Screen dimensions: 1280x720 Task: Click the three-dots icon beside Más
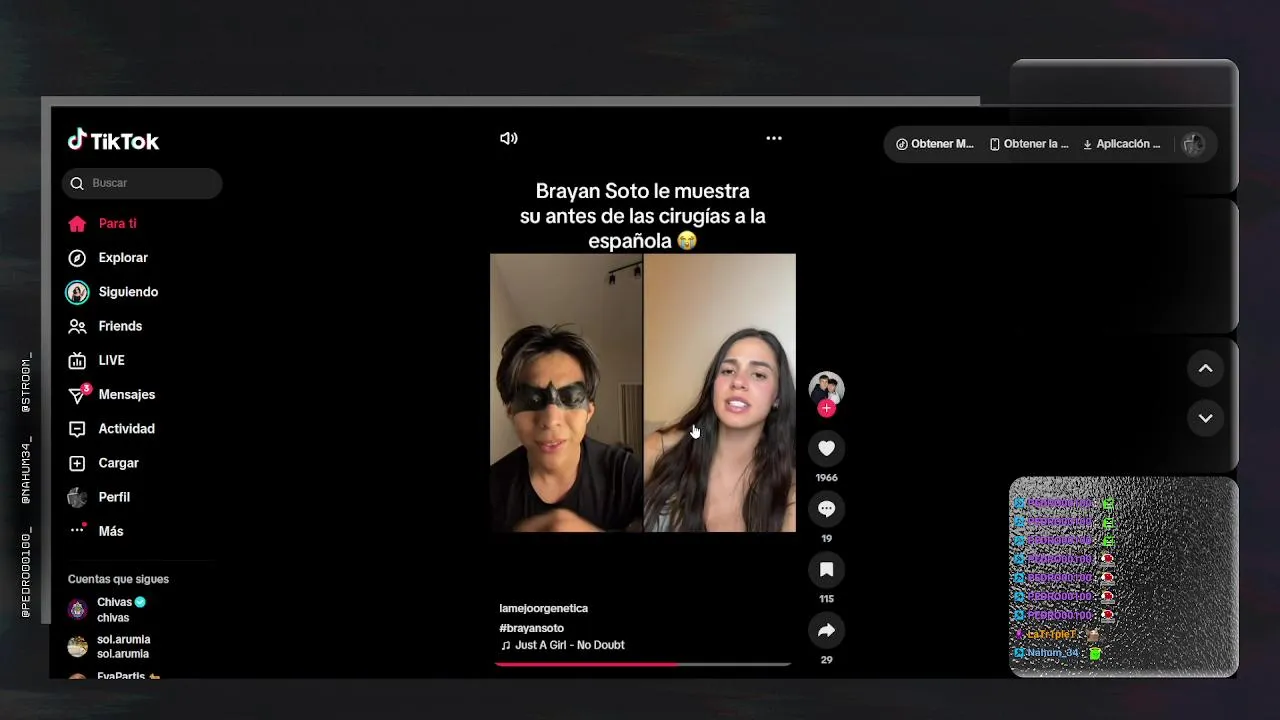pos(78,530)
